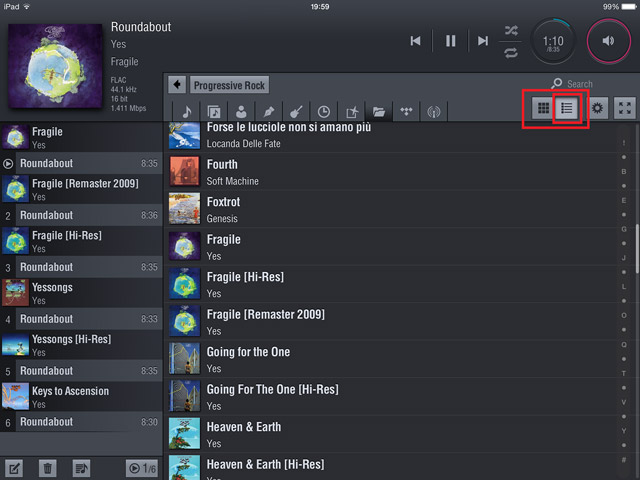Jump to letter T in the alphabet index
This screenshot has height=480, width=640.
[624, 373]
